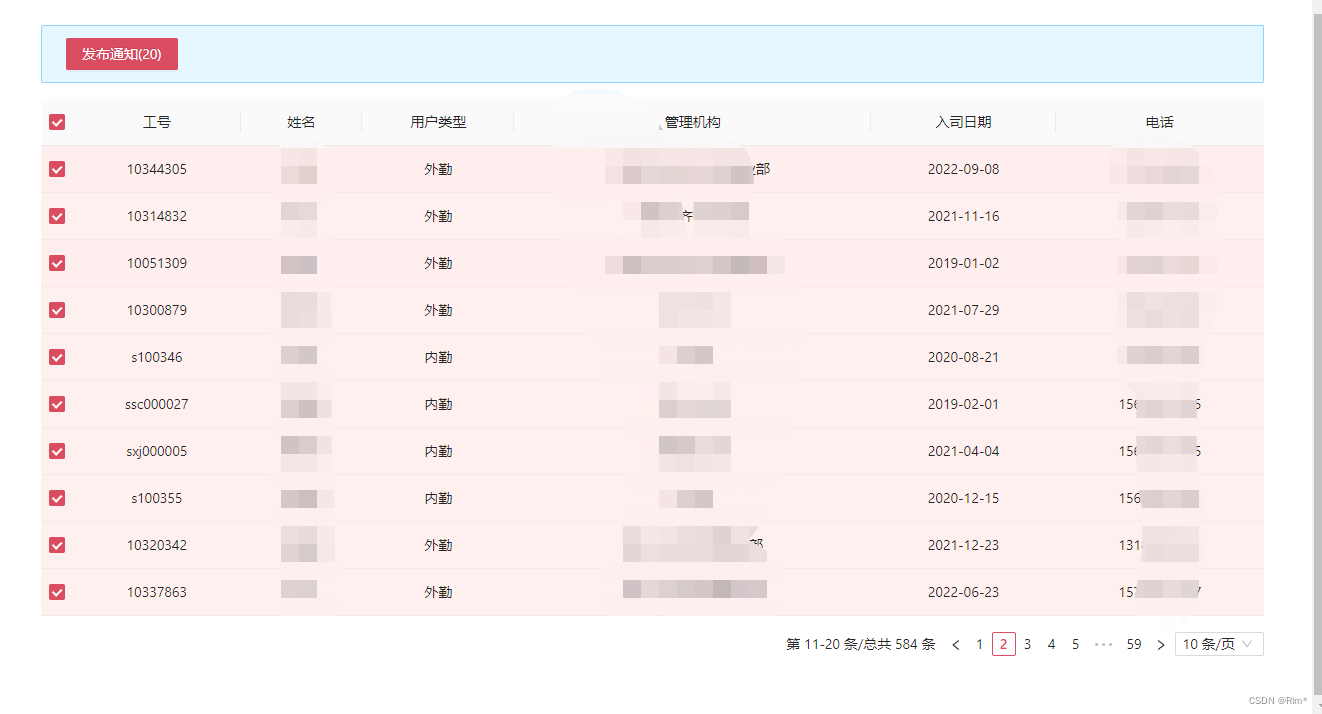Viewport: 1322px width, 714px height.
Task: Click the next page arrow
Action: click(x=1160, y=643)
